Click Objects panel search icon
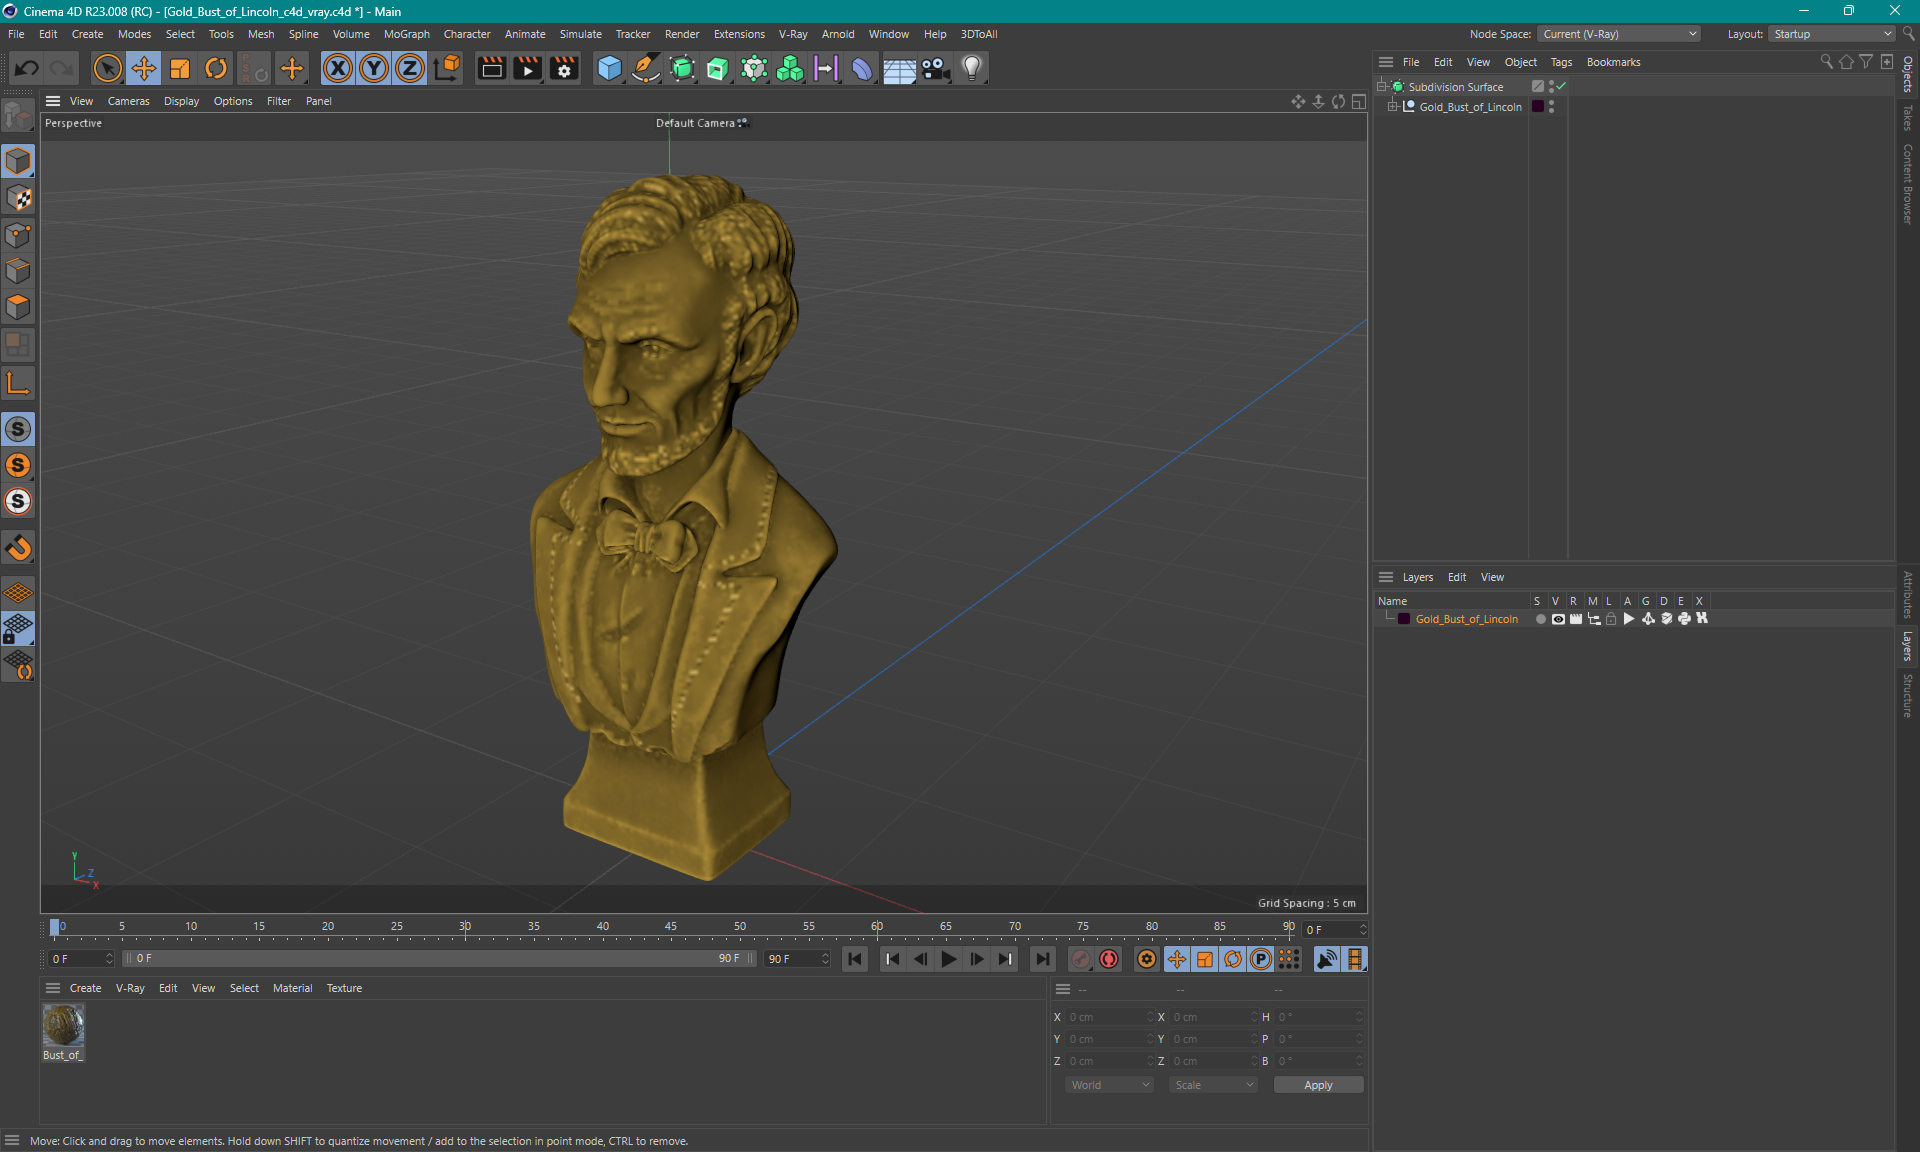The height and width of the screenshot is (1152, 1920). click(1826, 62)
